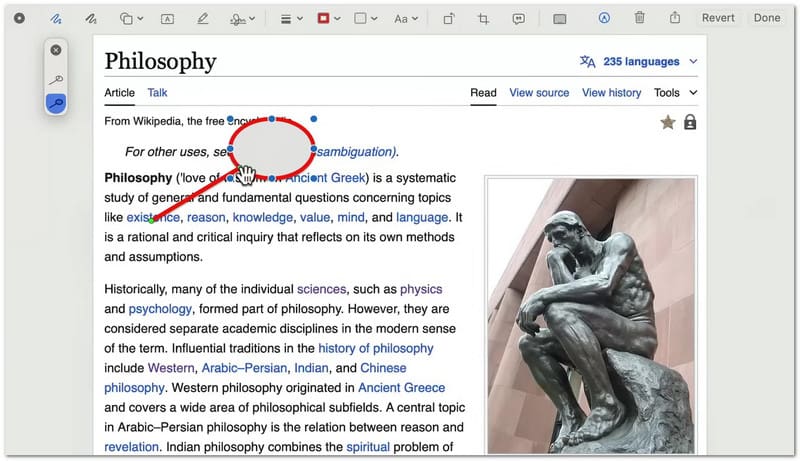
Task: Open the reason link
Action: (206, 218)
